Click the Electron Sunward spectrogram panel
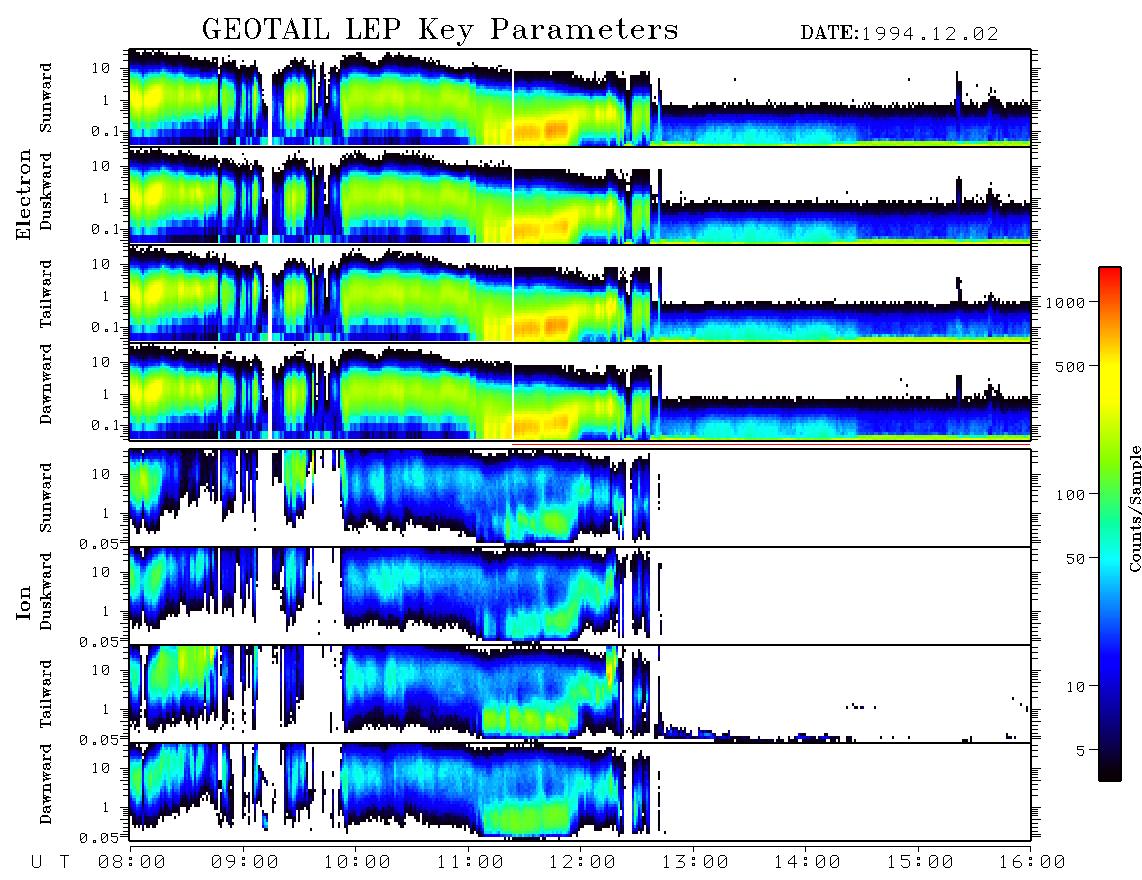The height and width of the screenshot is (880, 1142). [x=580, y=98]
